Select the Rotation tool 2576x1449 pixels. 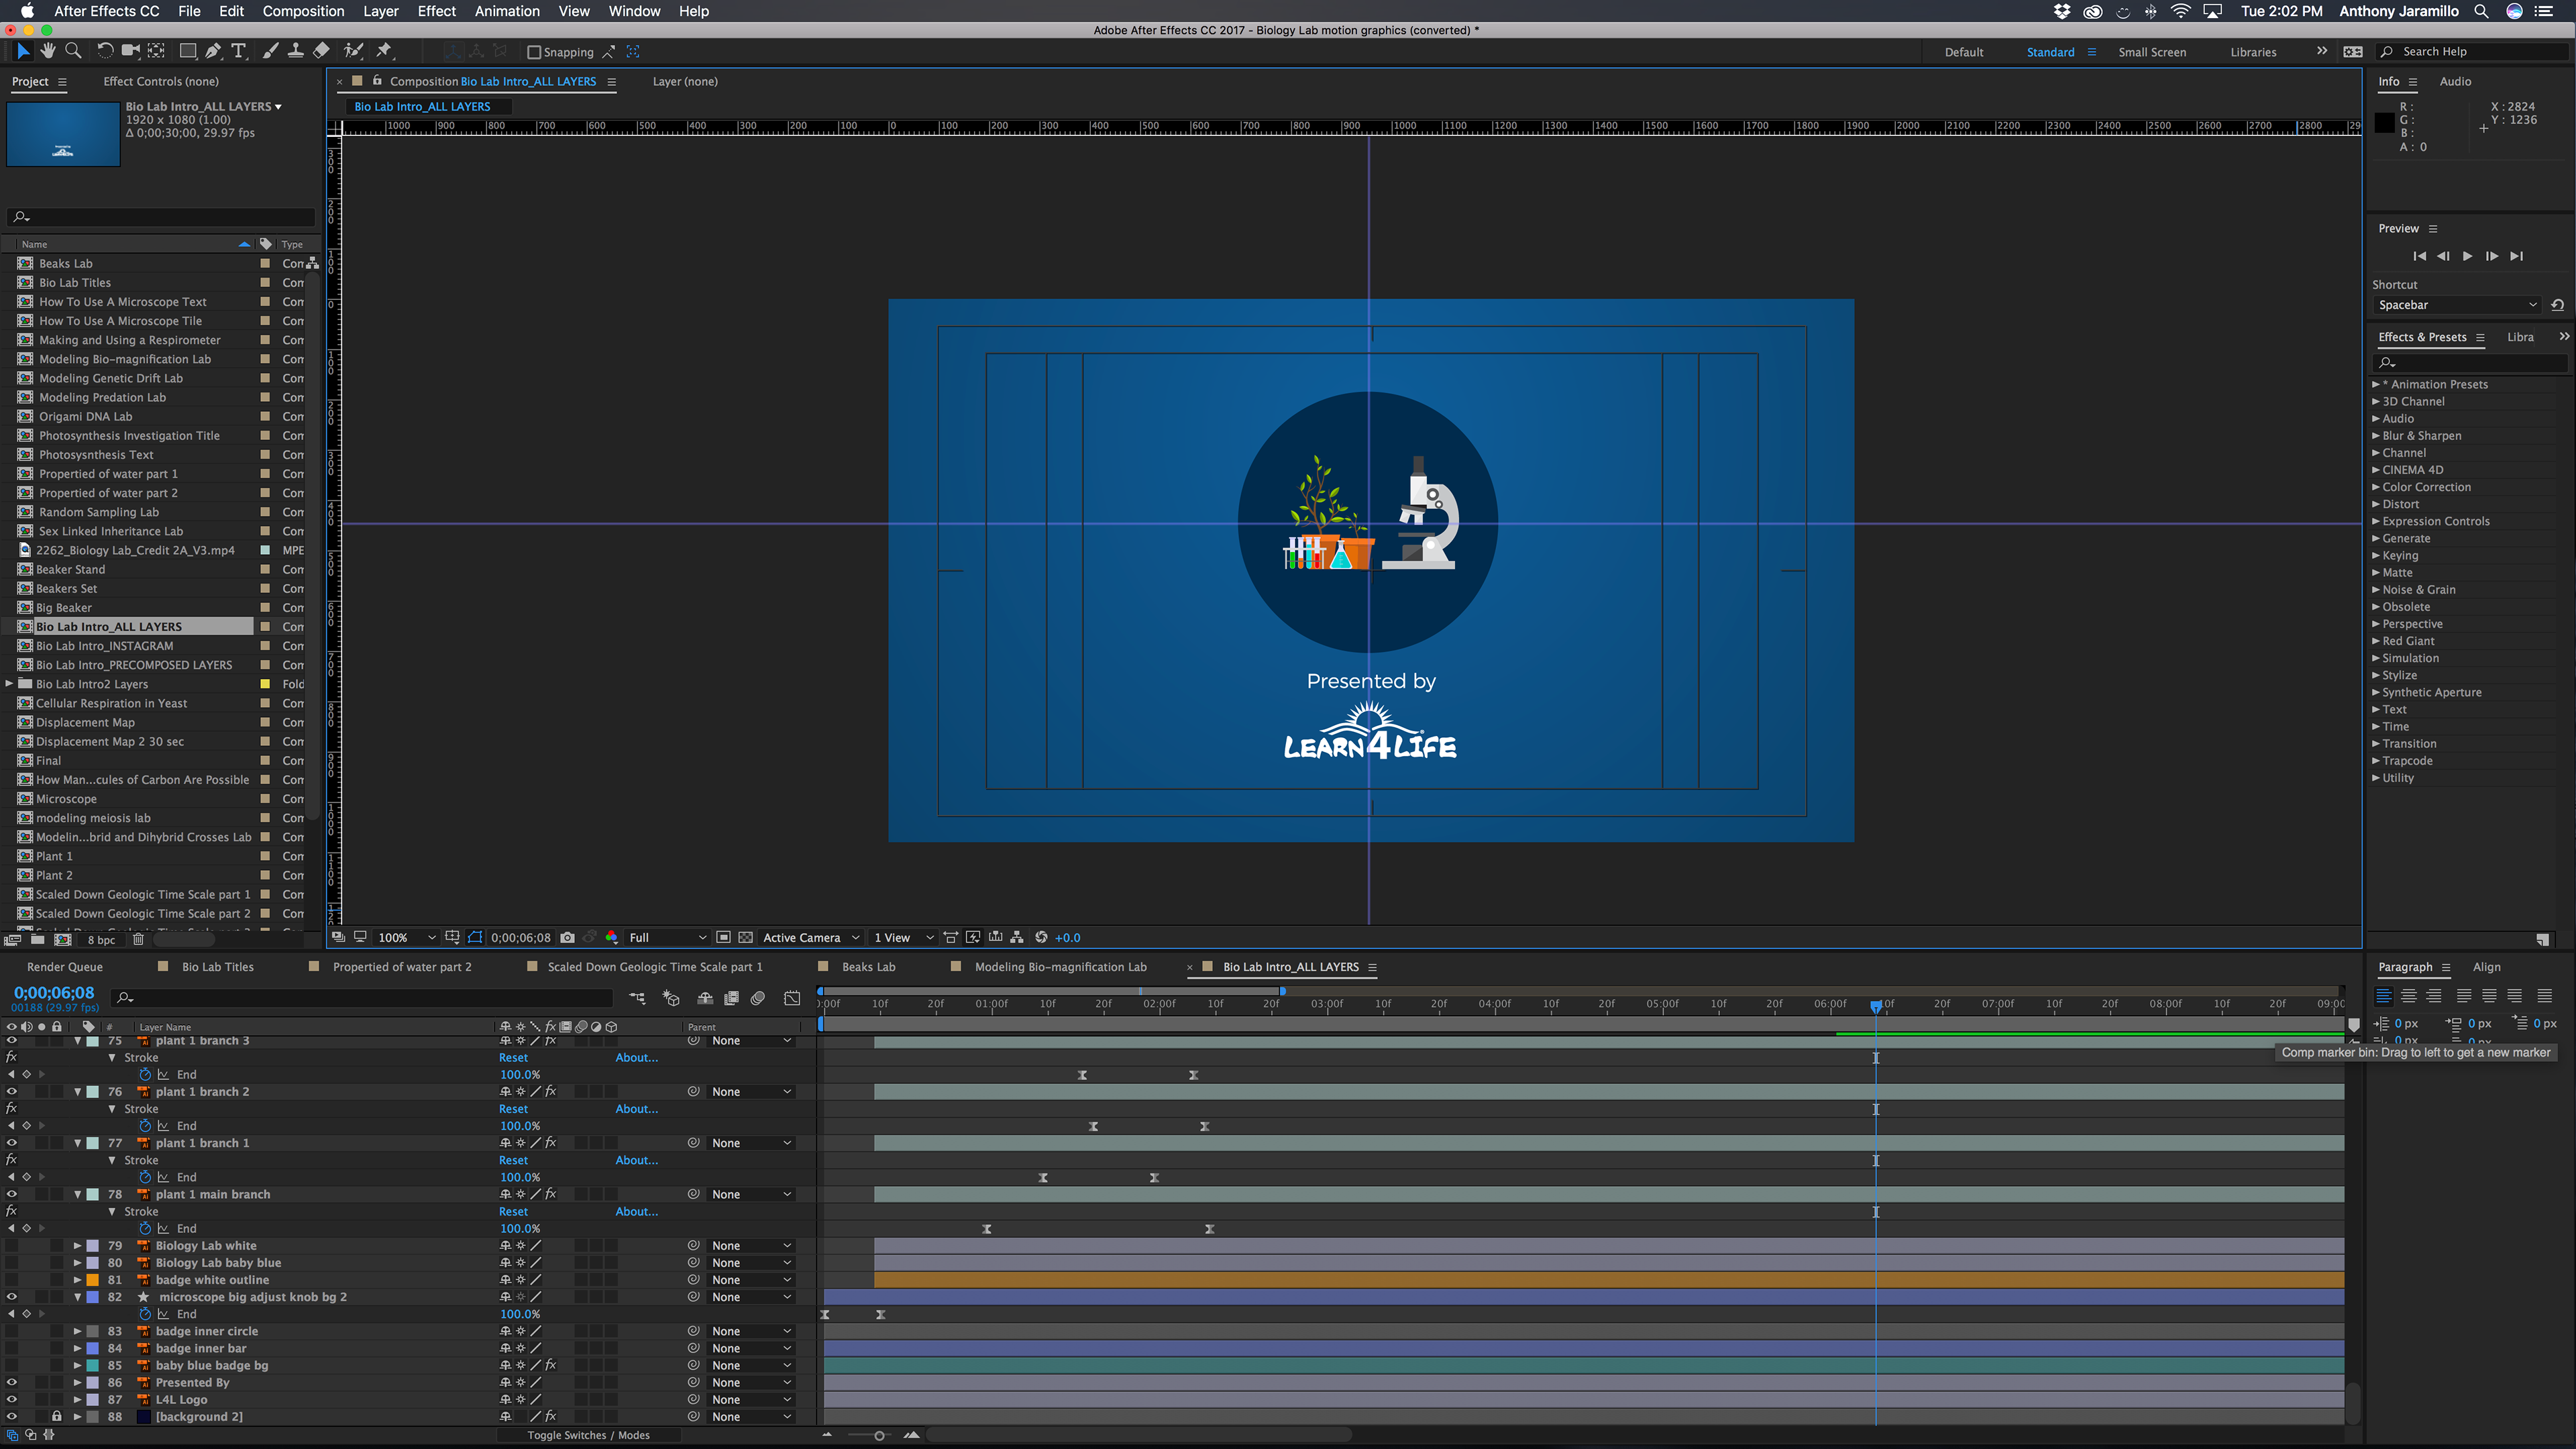pos(105,51)
